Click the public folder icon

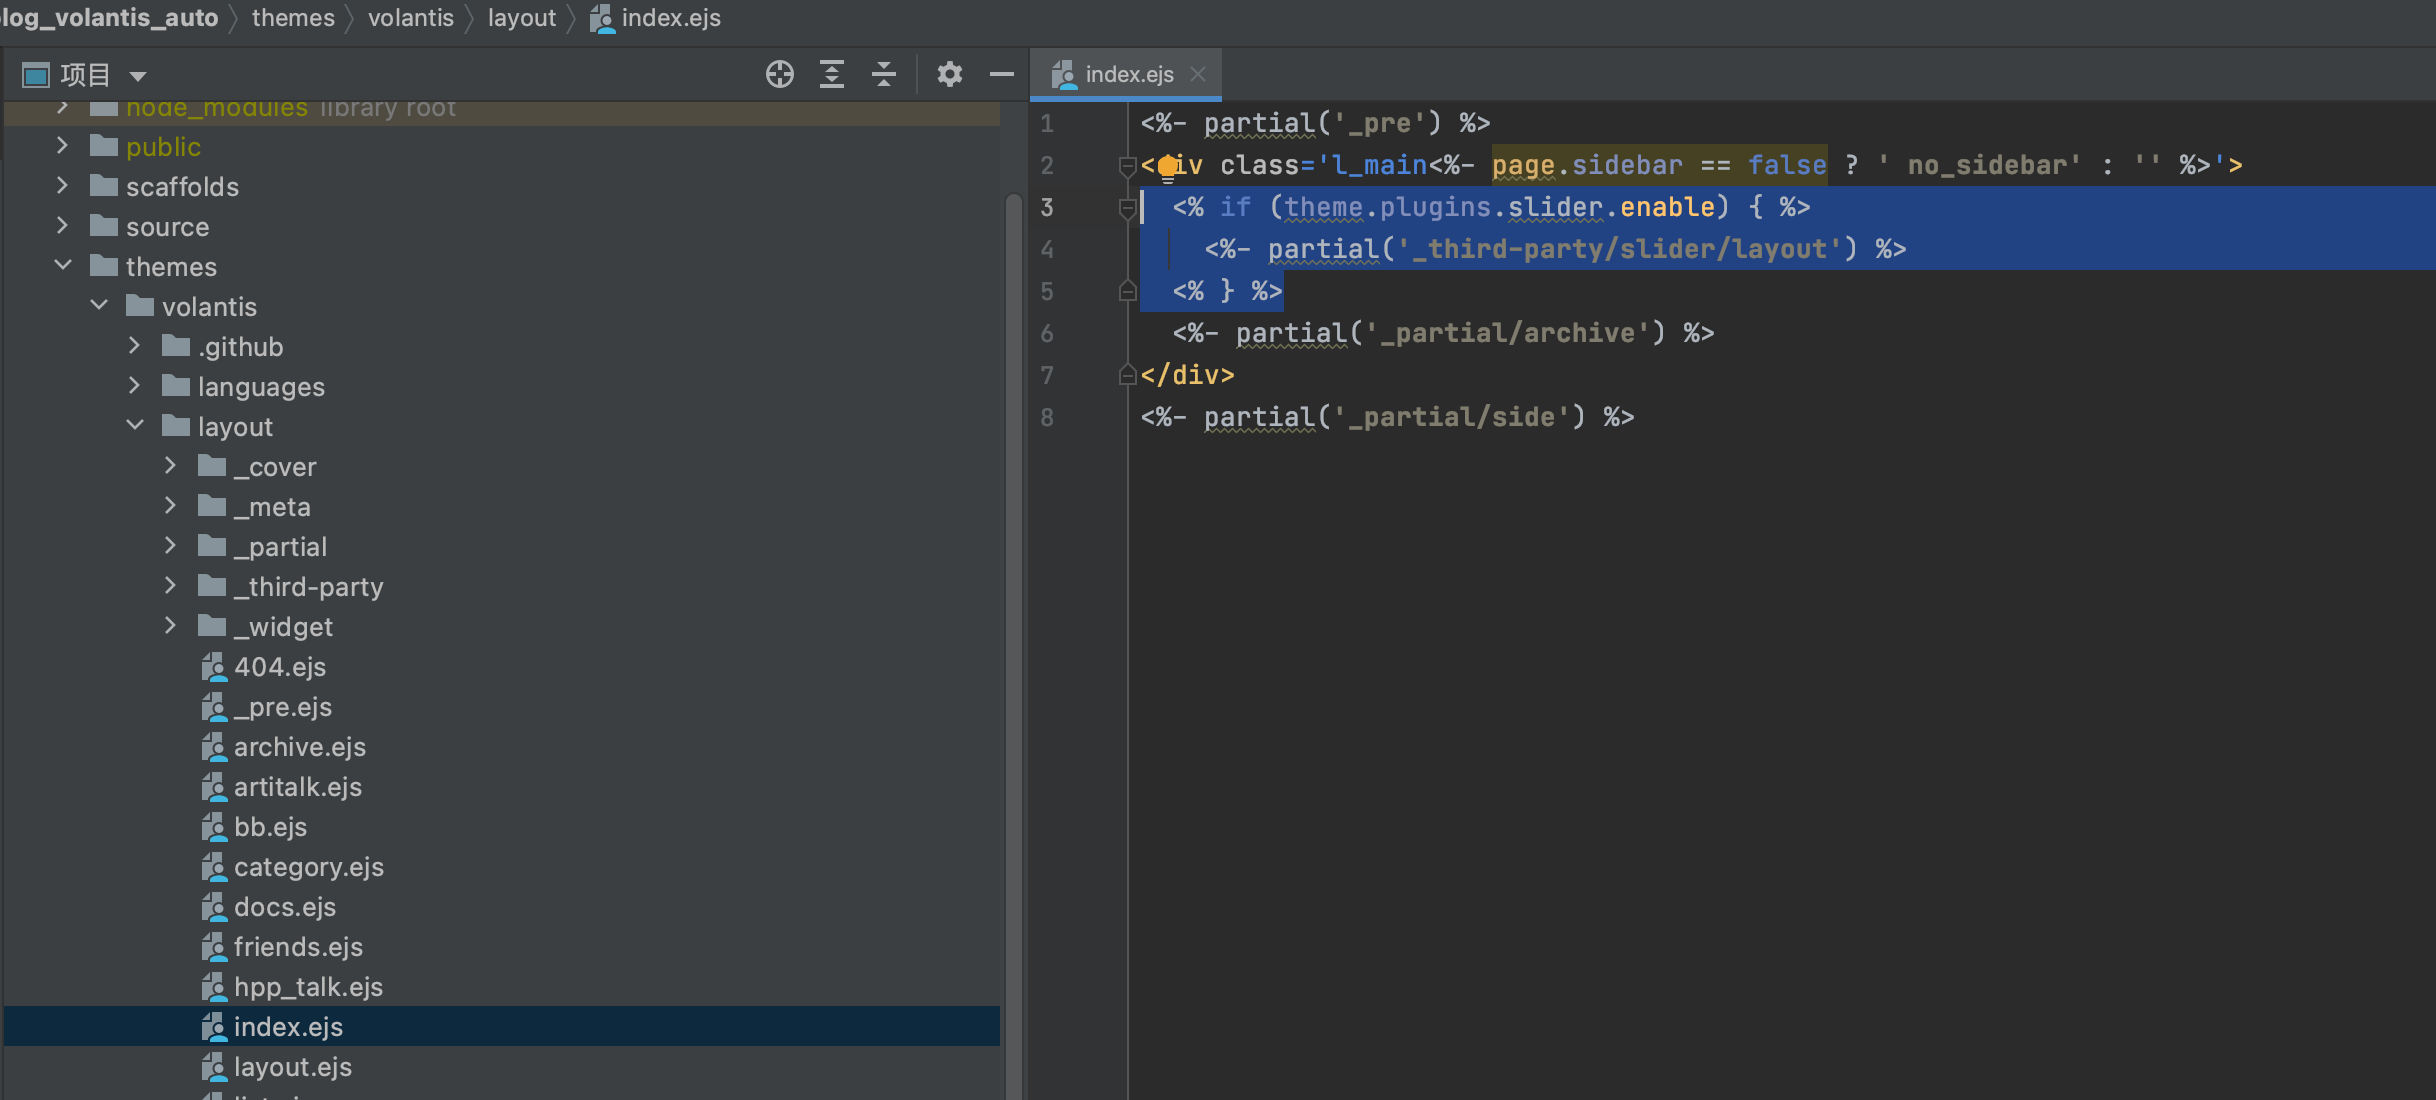[x=104, y=146]
